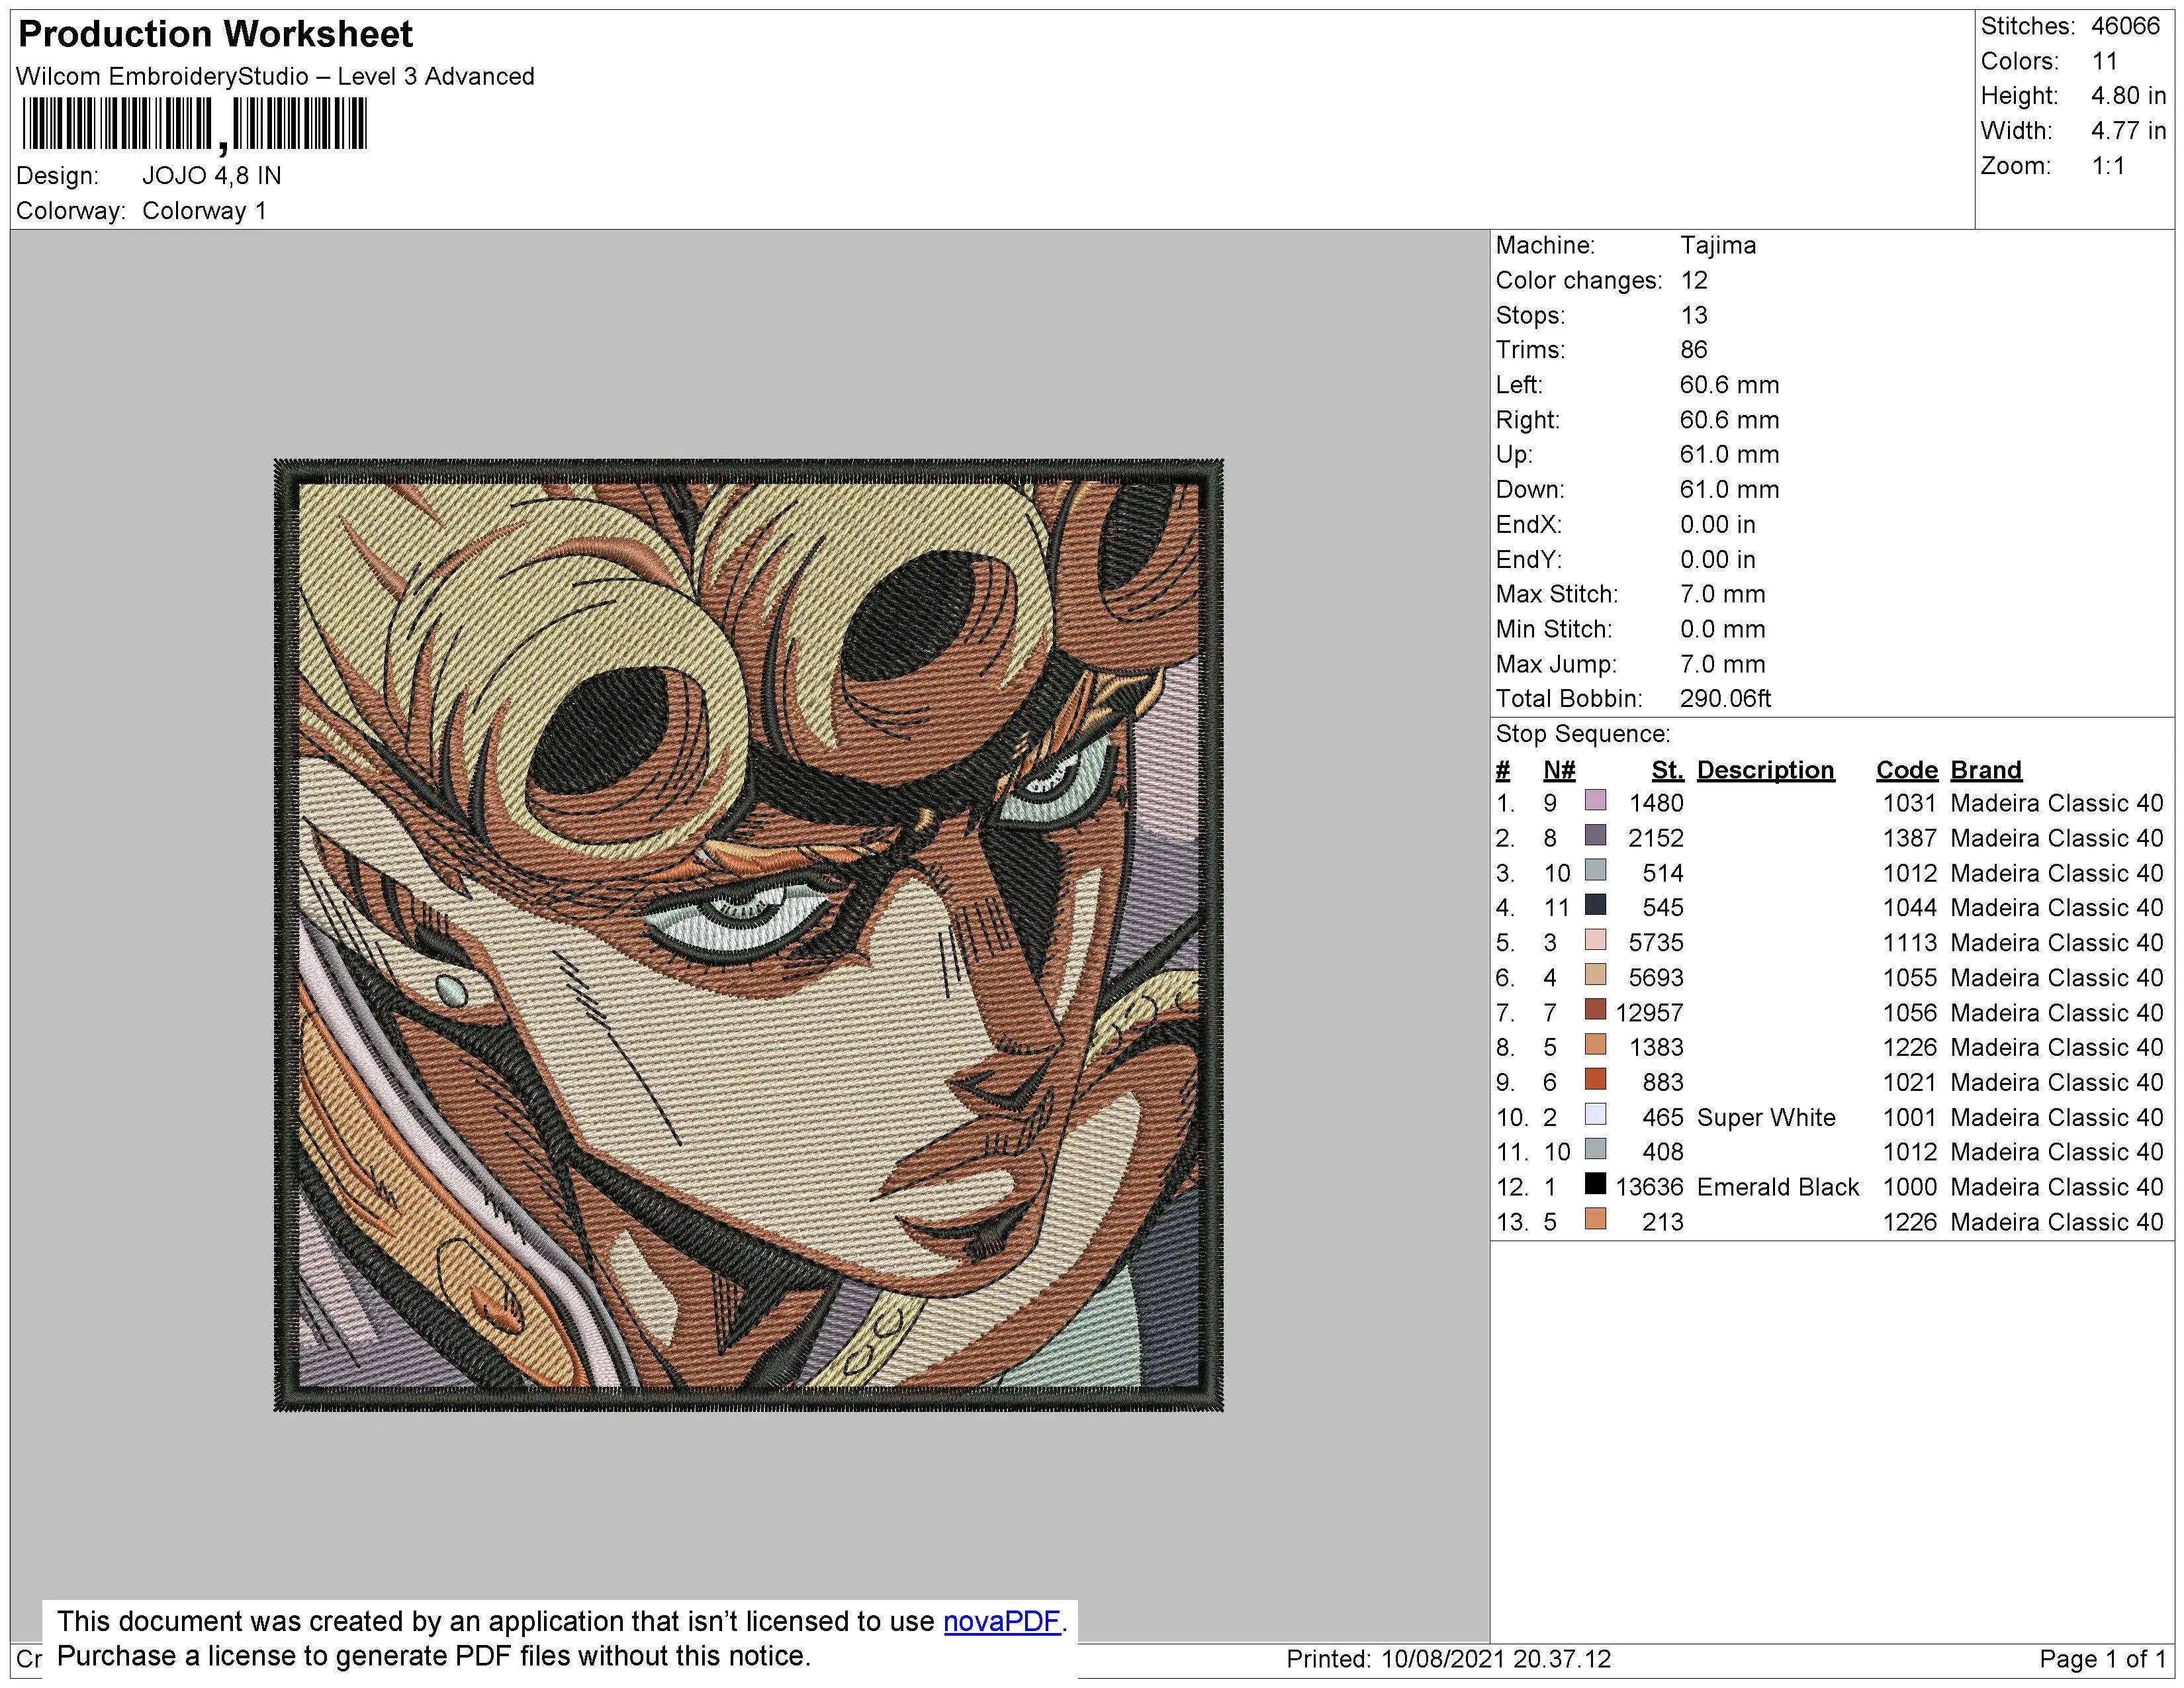The image size is (2184, 1688).
Task: Click the Zoom value '1:1'
Action: click(2108, 166)
